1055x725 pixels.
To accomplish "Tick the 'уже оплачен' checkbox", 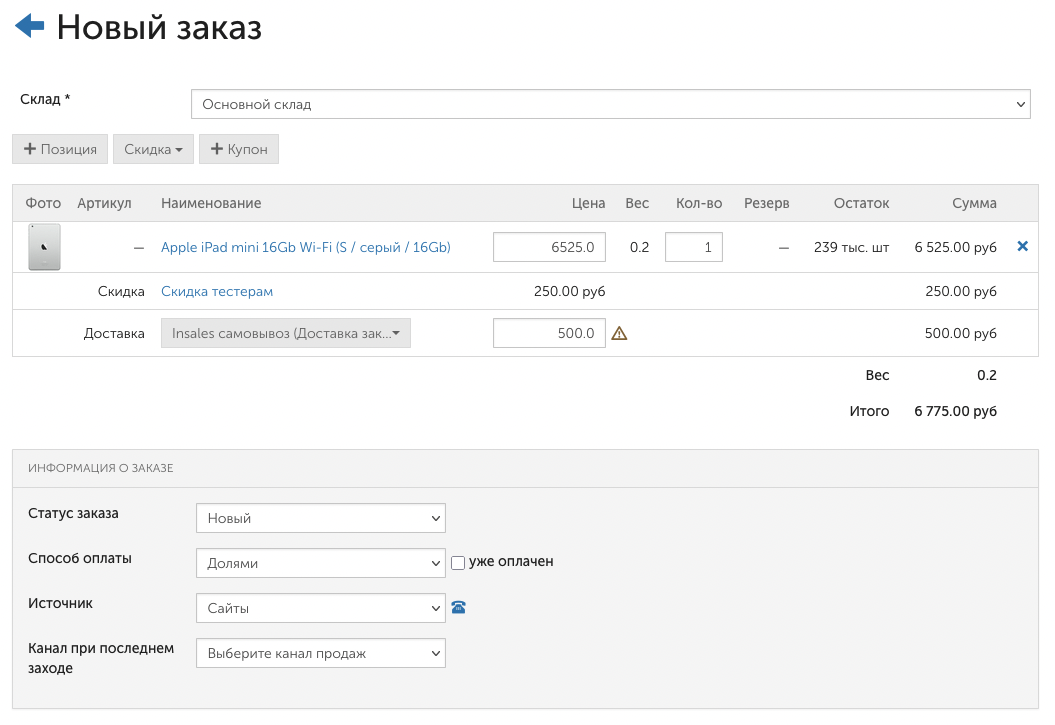I will (x=458, y=562).
